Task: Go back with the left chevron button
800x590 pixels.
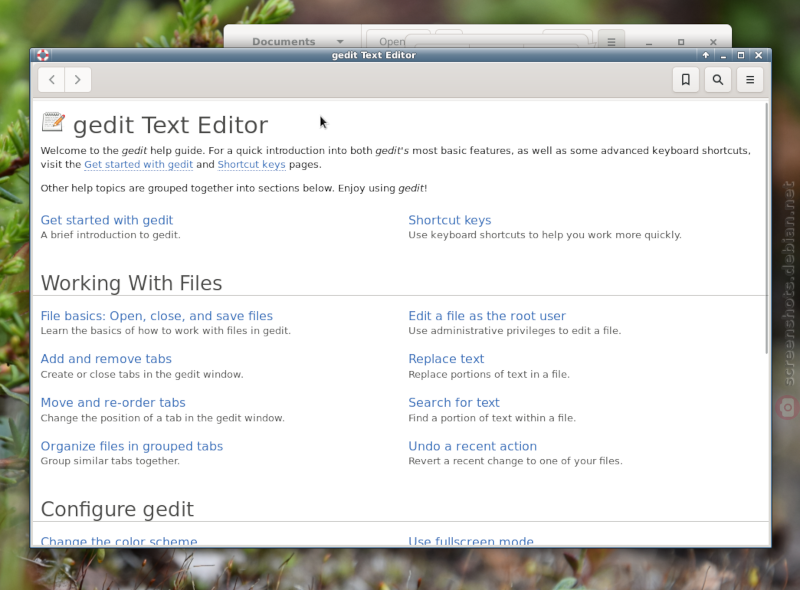Action: click(x=52, y=80)
